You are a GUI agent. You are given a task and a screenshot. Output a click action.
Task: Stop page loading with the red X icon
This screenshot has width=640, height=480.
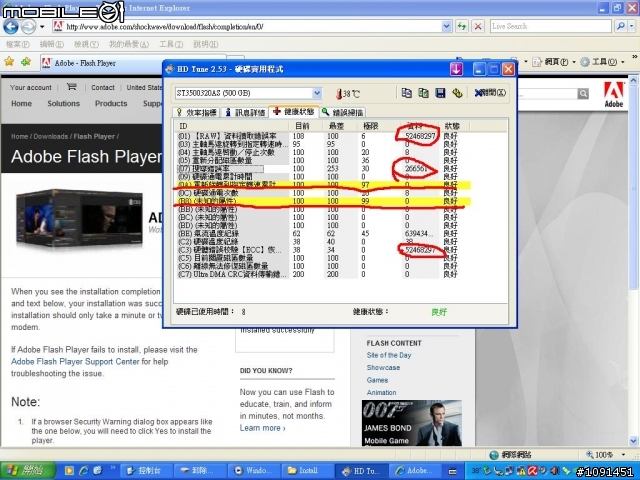(478, 27)
